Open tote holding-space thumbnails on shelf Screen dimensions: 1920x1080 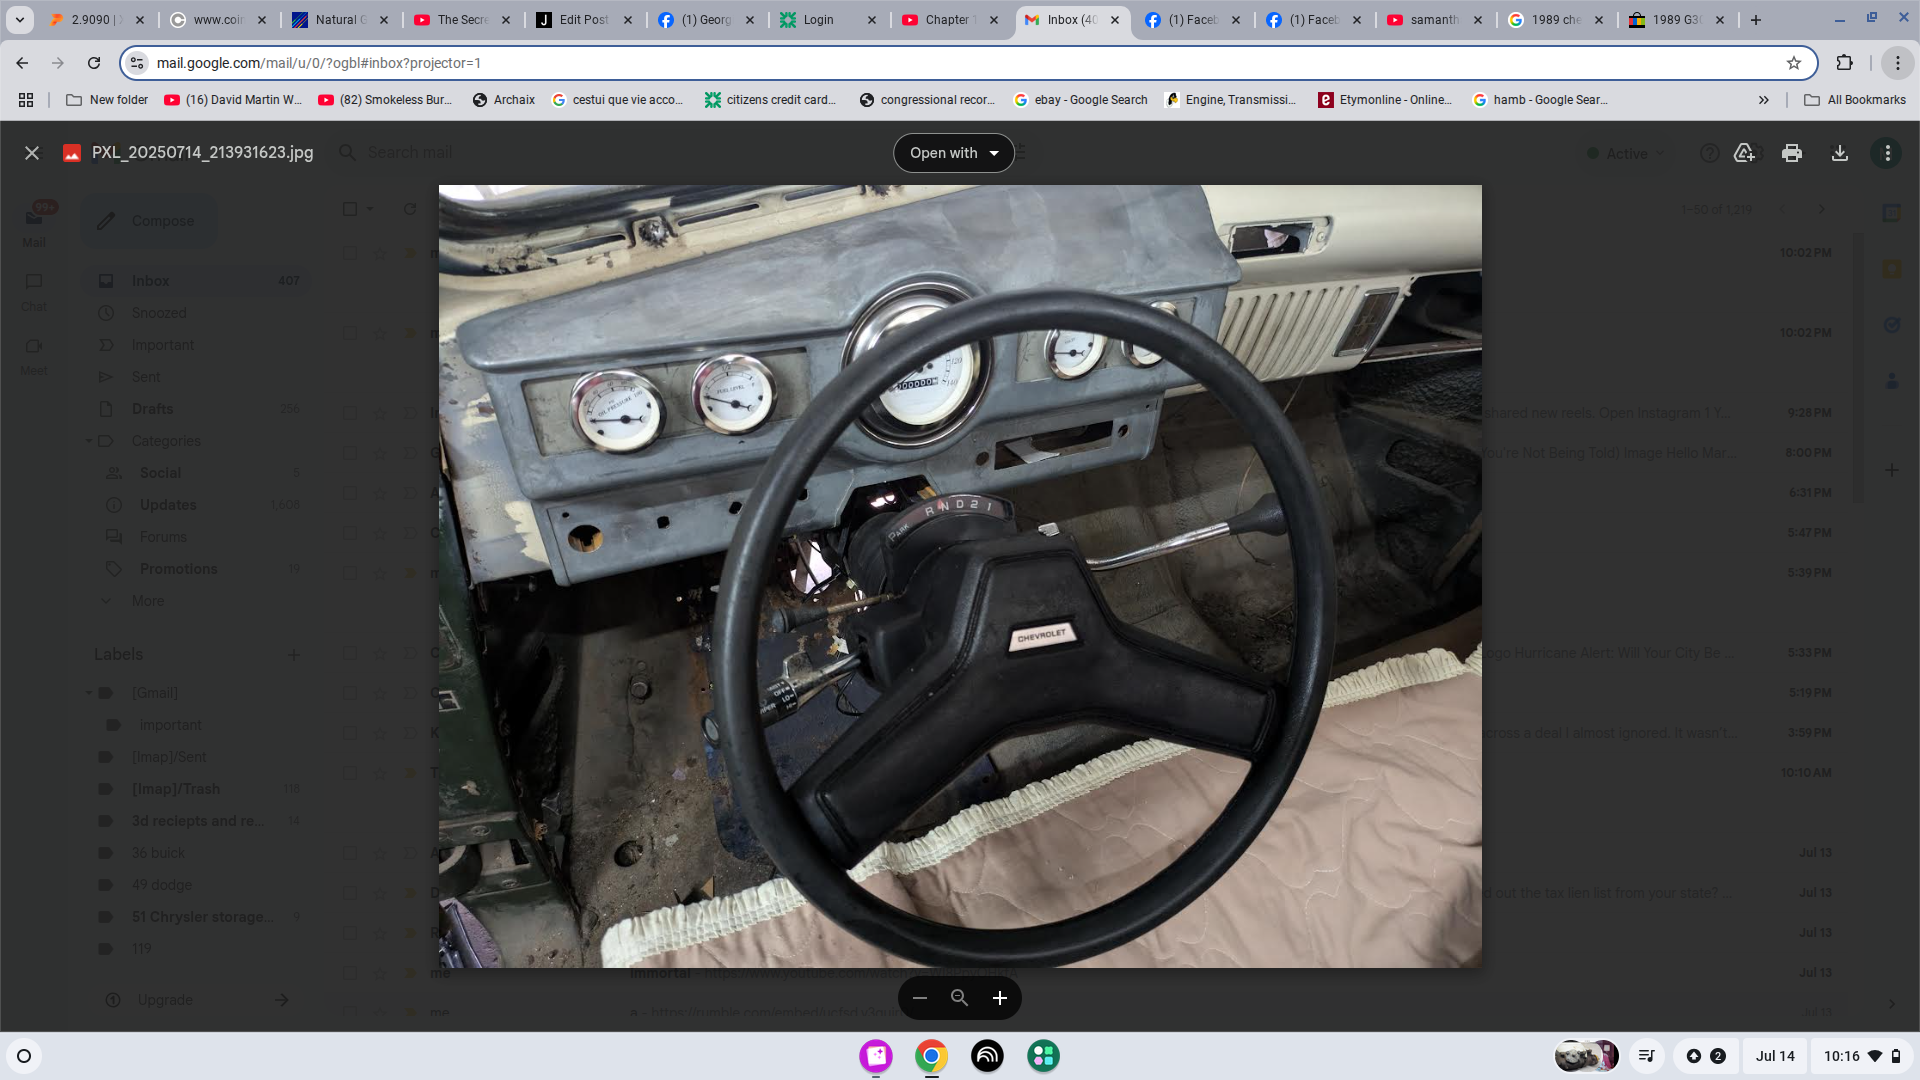tap(1586, 1056)
